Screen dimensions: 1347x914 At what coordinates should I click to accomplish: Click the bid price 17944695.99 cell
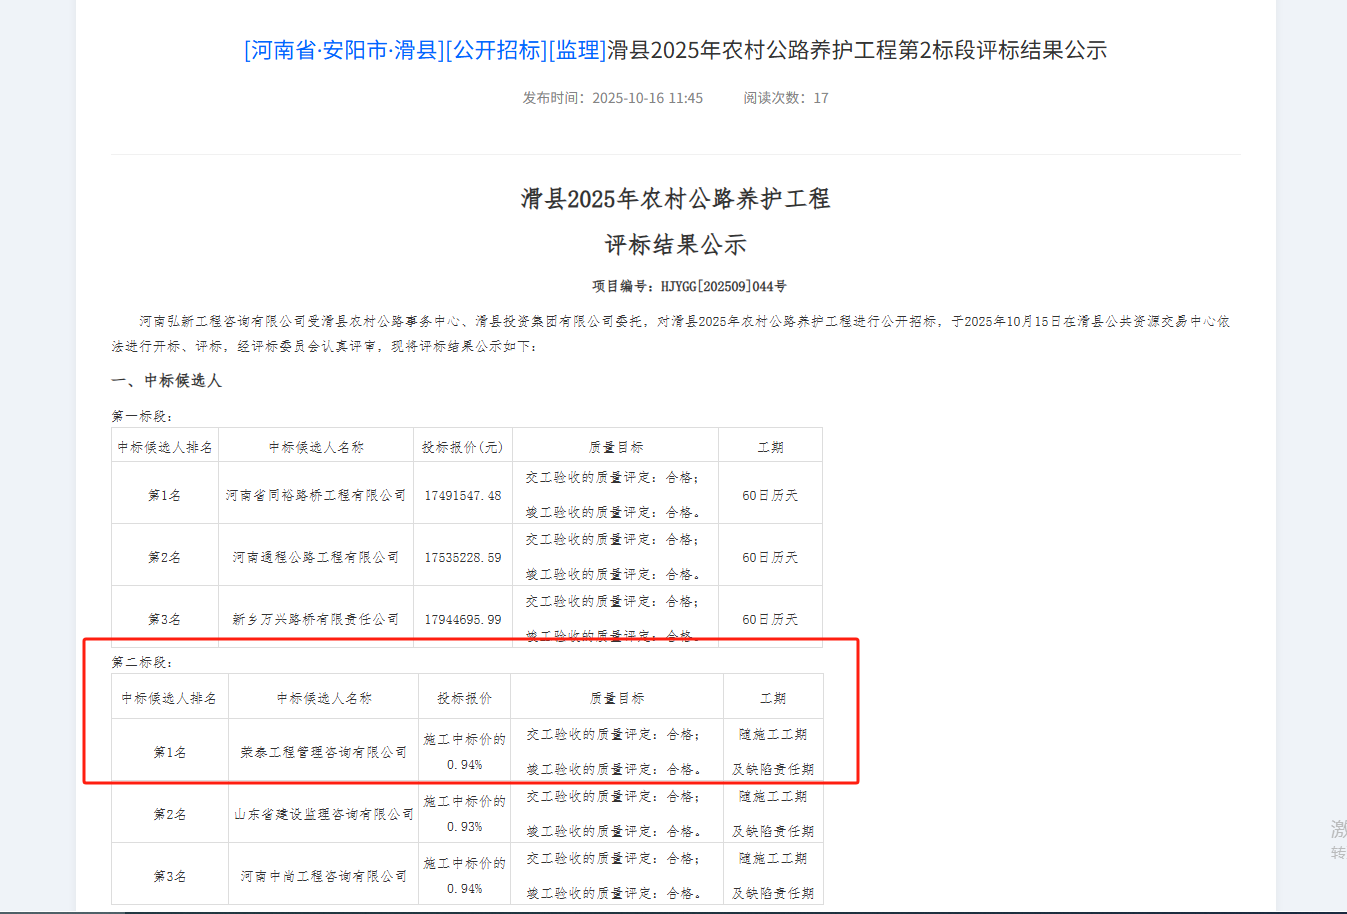(x=462, y=619)
